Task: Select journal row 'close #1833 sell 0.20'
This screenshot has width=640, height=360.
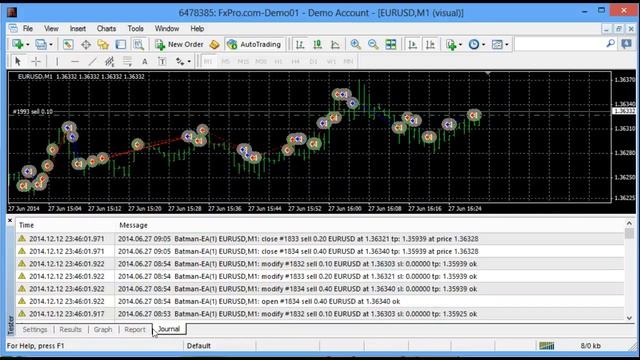Action: pos(320,239)
